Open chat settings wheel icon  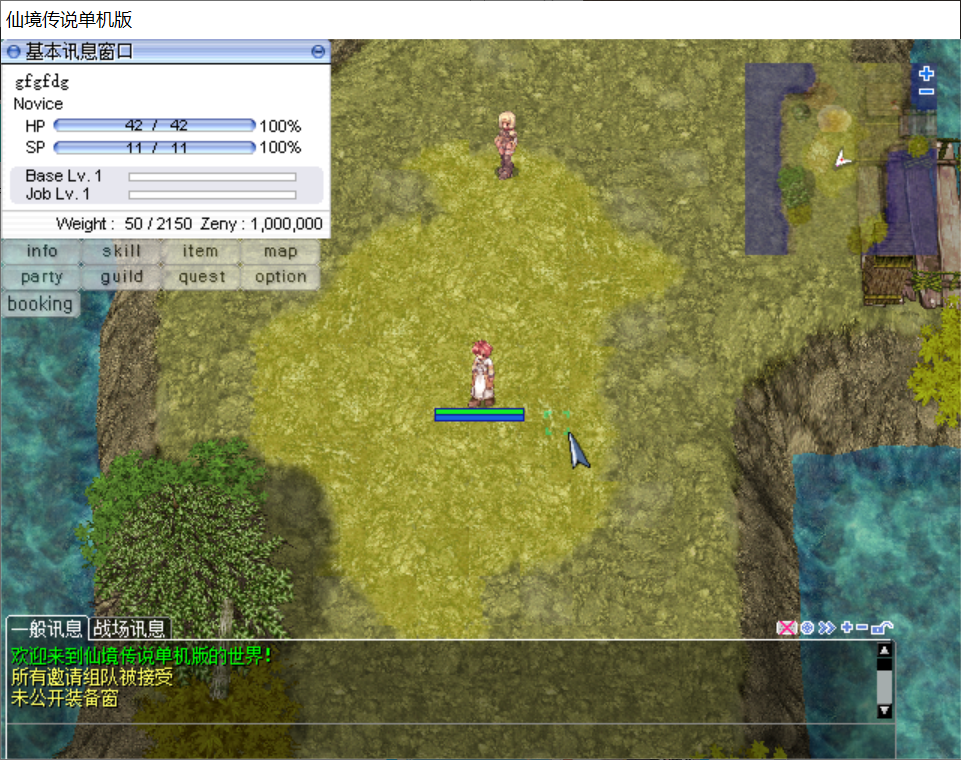point(807,628)
